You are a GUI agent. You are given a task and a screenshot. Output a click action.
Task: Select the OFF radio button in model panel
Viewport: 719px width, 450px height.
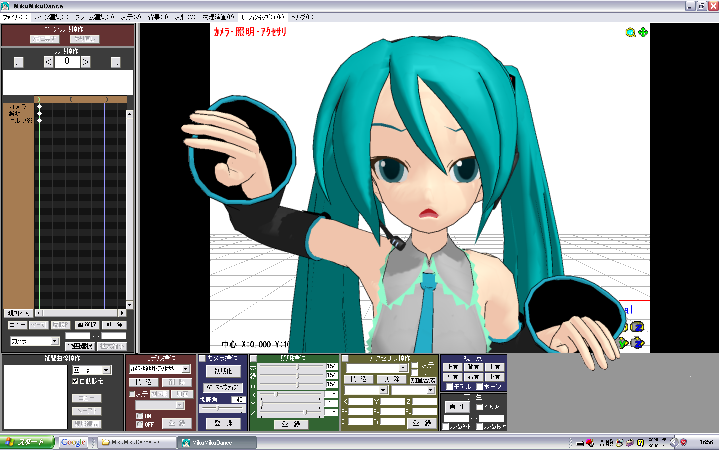139,424
